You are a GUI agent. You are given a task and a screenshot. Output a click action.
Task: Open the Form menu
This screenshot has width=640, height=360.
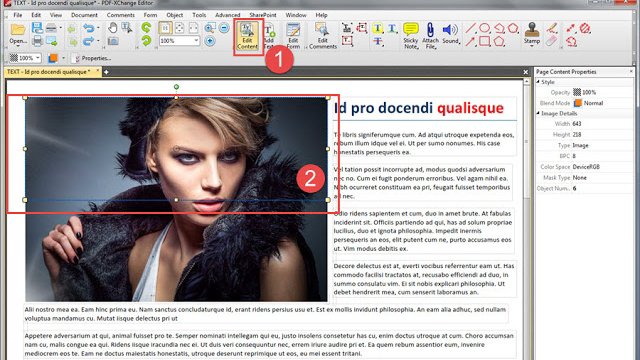point(150,15)
